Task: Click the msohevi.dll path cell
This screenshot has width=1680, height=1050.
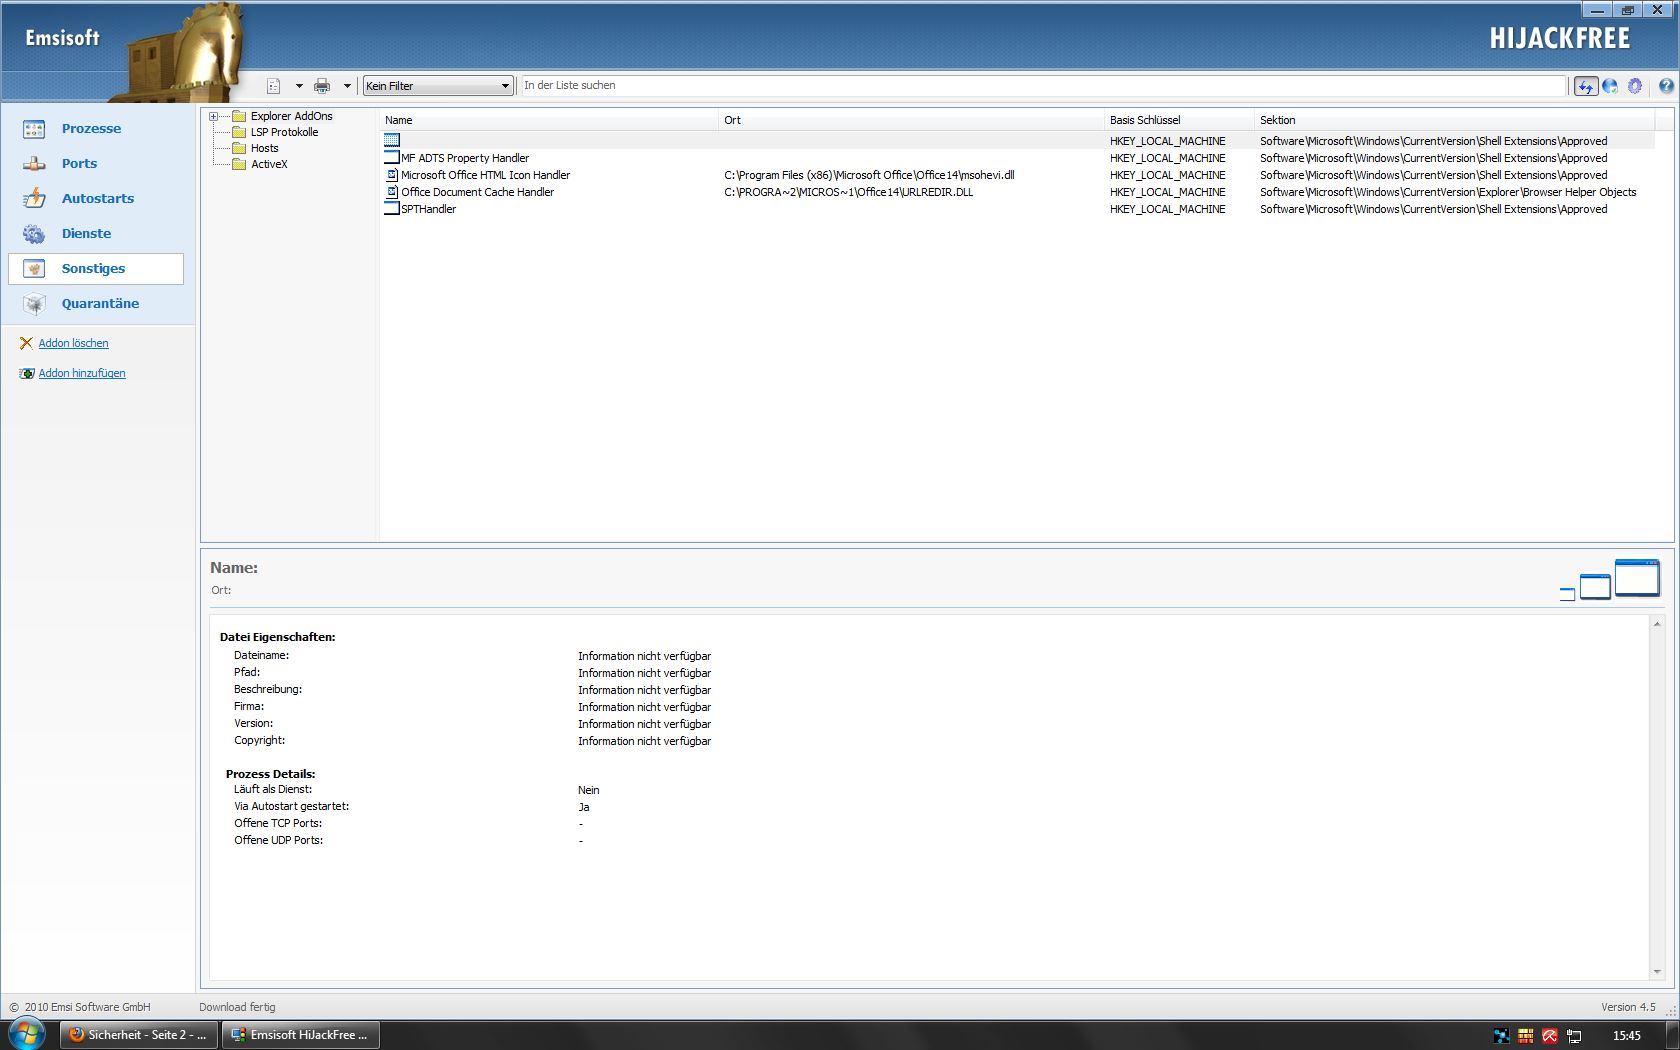Action: point(869,175)
